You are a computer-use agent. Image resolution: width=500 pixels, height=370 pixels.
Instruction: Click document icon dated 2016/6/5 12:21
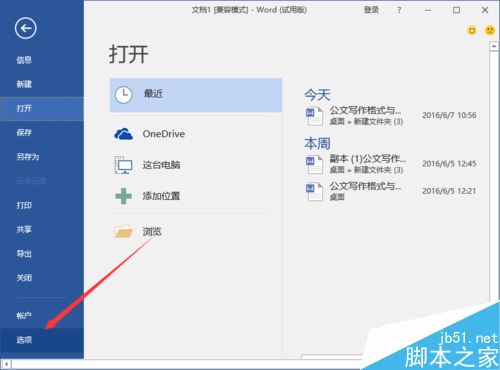coord(314,192)
